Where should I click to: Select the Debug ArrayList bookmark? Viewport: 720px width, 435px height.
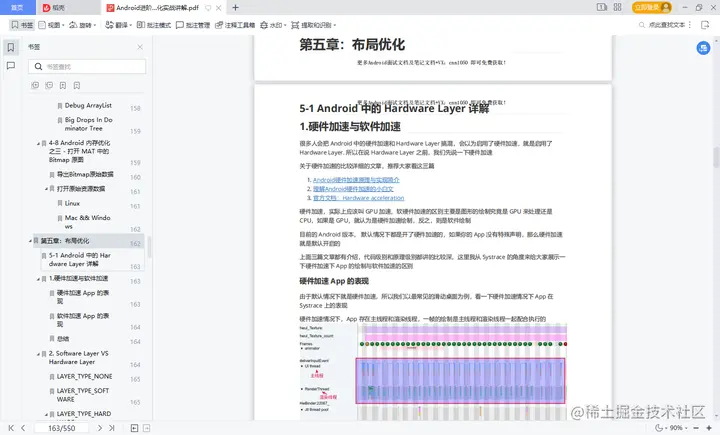[x=88, y=105]
